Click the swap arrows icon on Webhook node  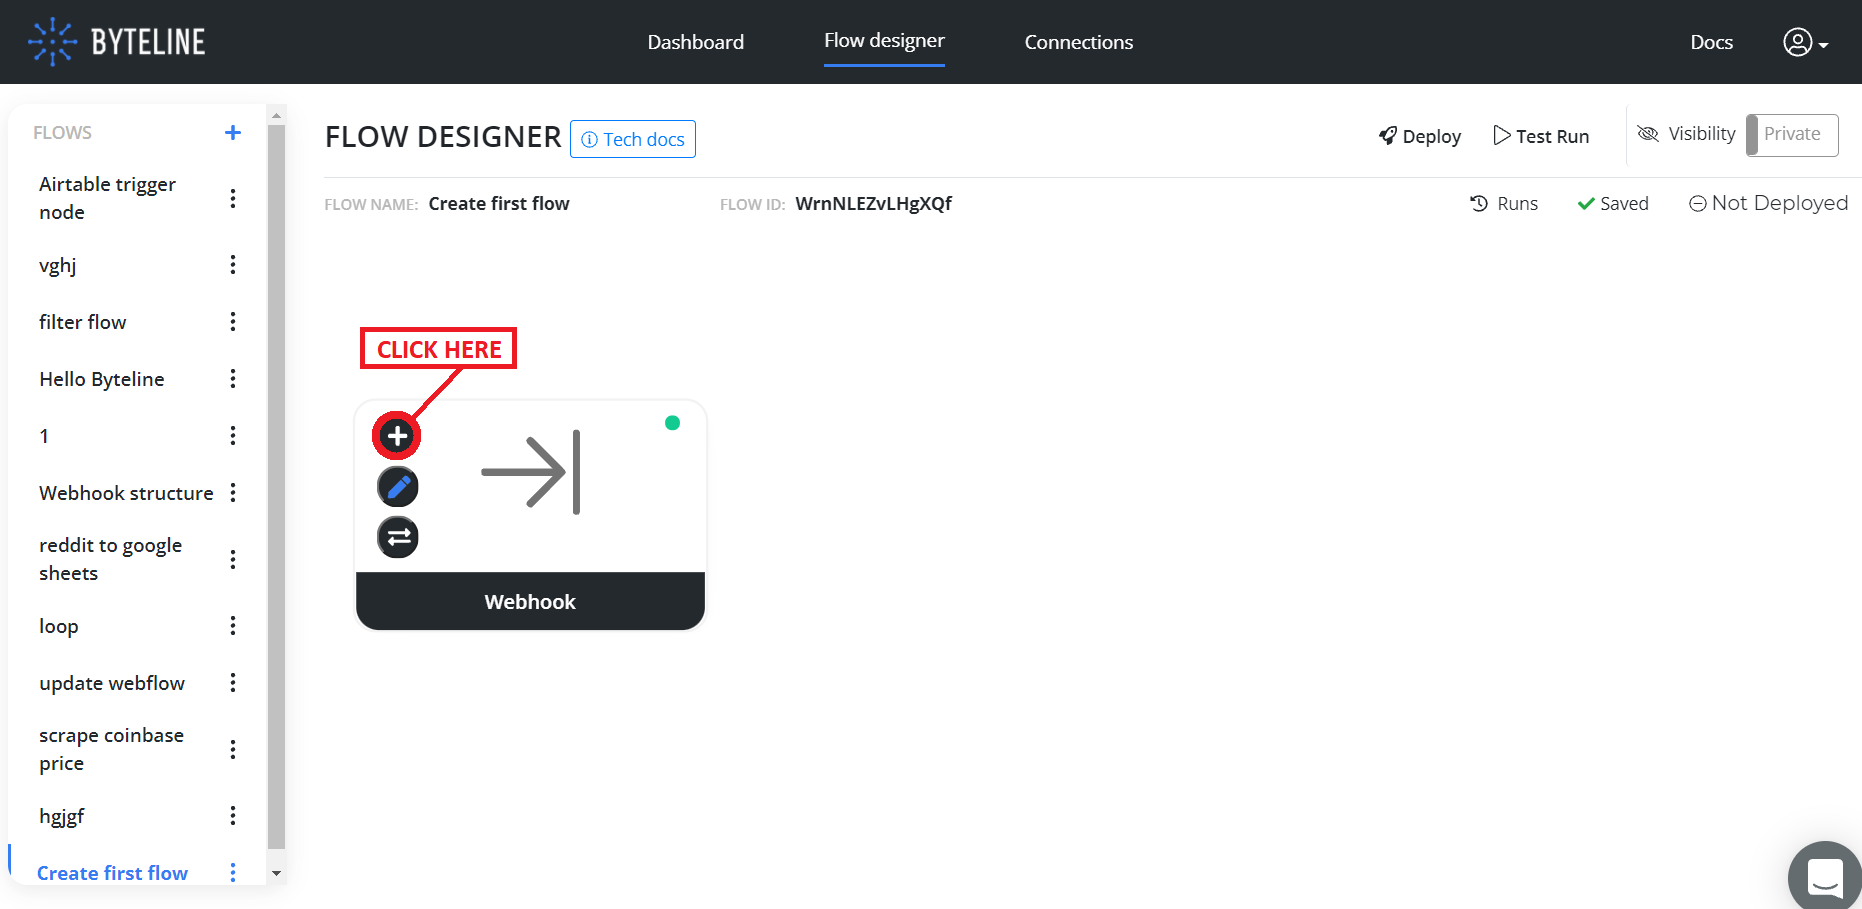point(397,538)
